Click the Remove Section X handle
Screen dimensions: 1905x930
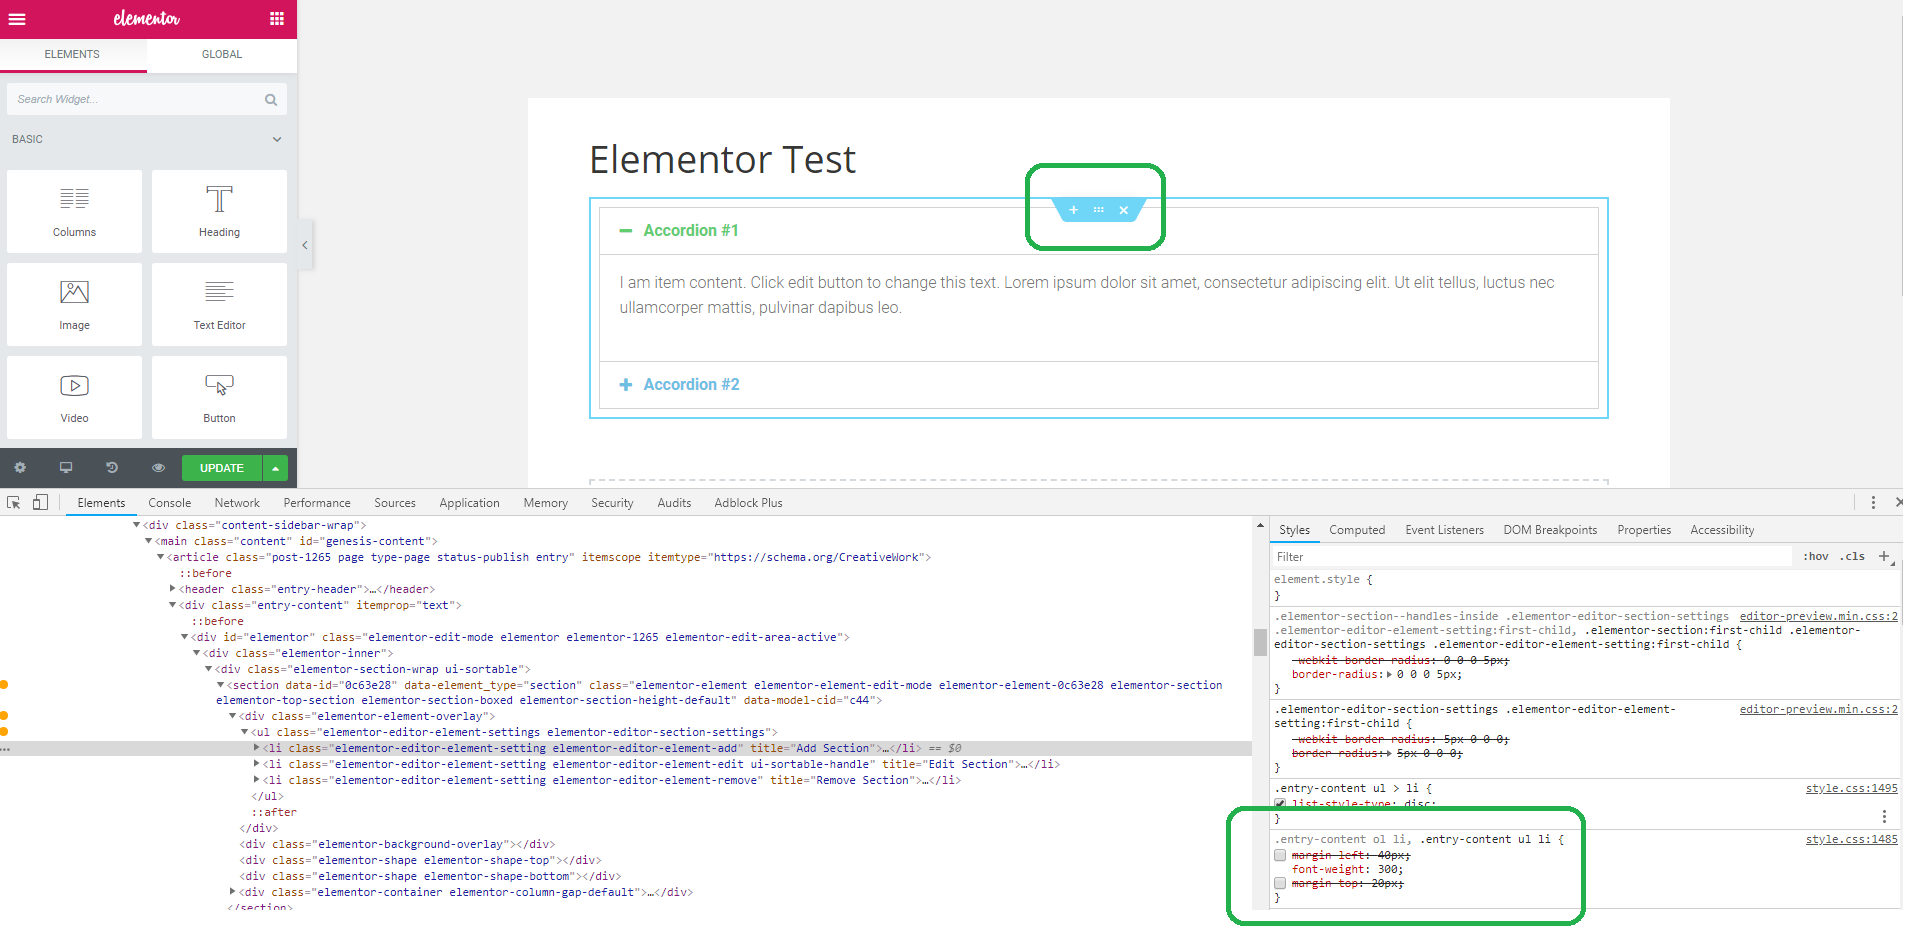[1124, 210]
